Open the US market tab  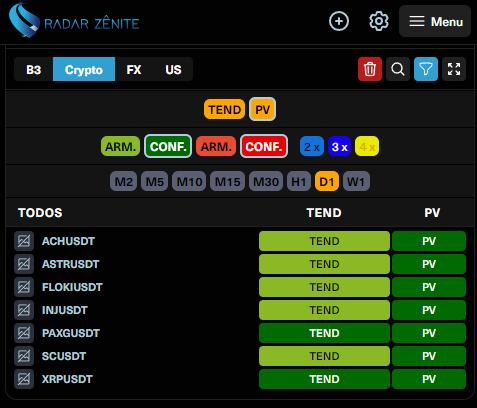pos(173,69)
